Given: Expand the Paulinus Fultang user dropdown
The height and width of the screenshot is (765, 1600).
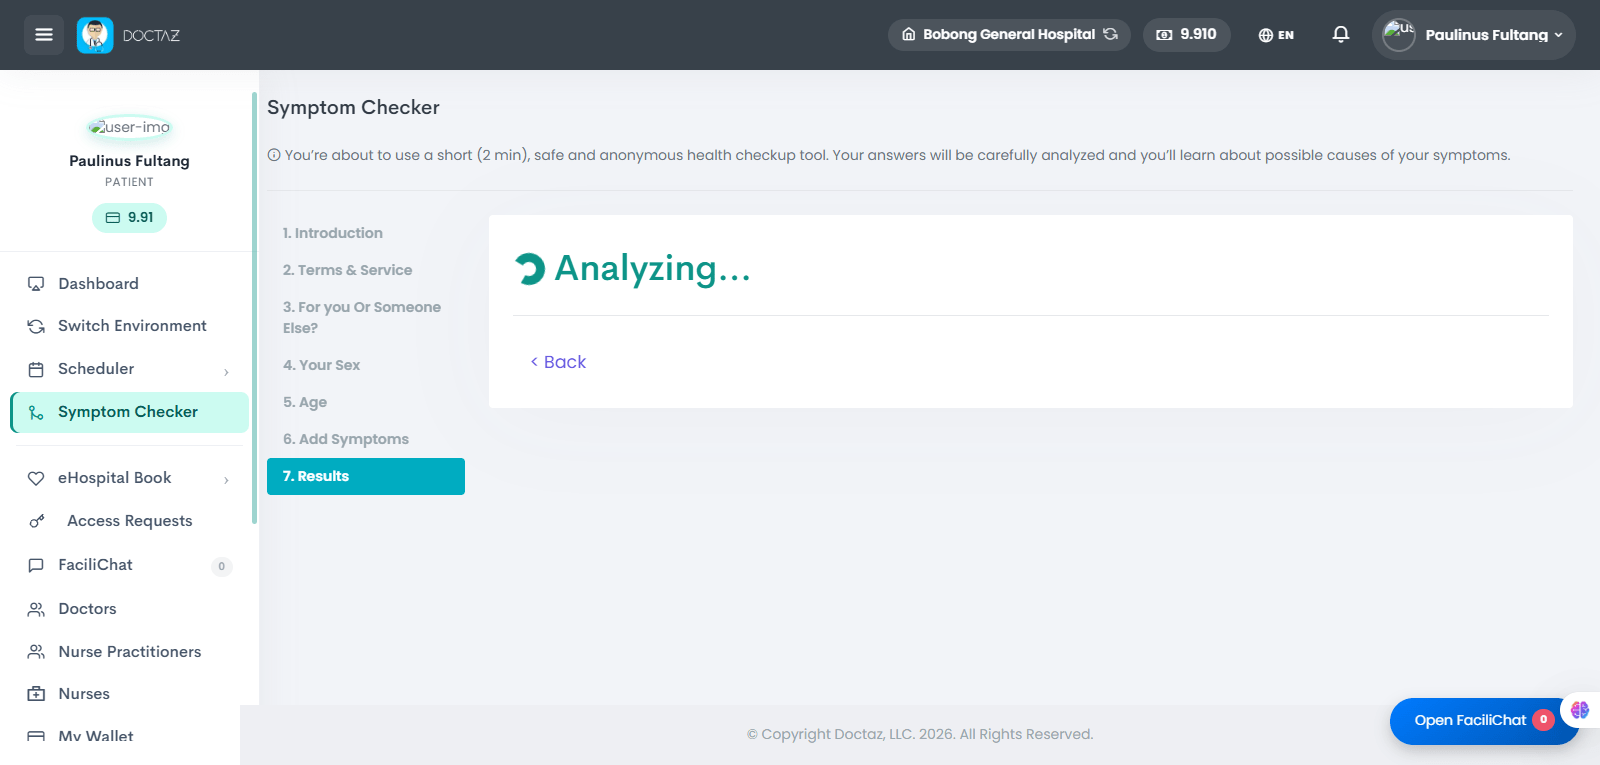Looking at the screenshot, I should point(1474,35).
